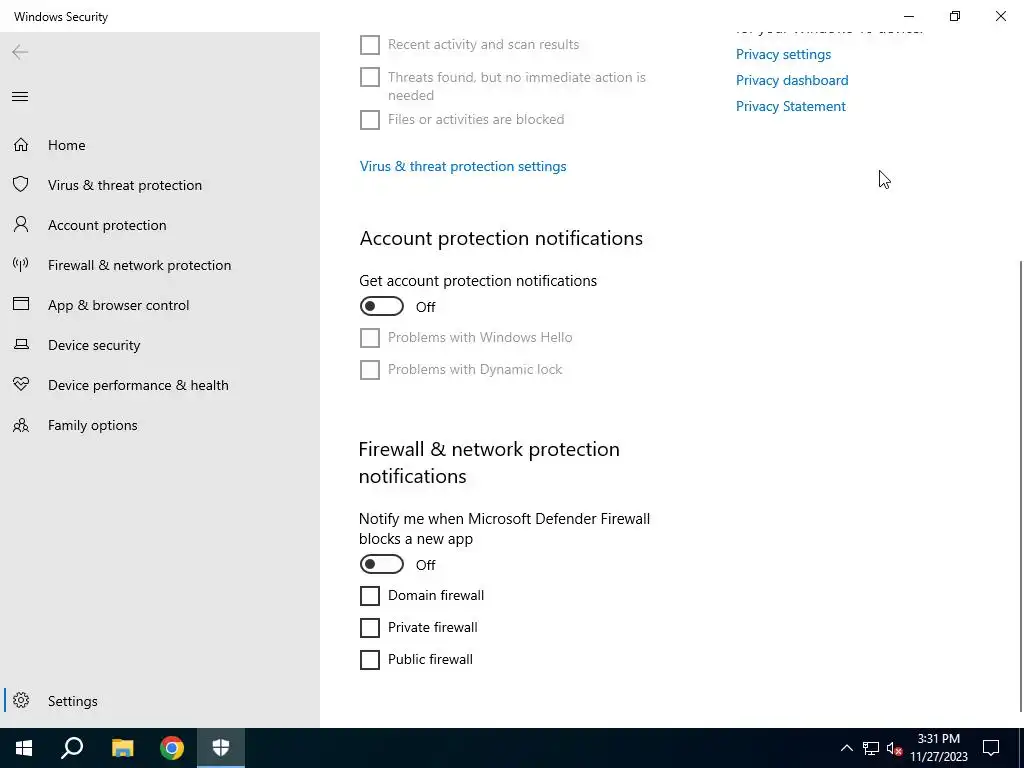Click the vertical scrollbar thumb
Viewport: 1024px width, 768px height.
[x=1021, y=487]
